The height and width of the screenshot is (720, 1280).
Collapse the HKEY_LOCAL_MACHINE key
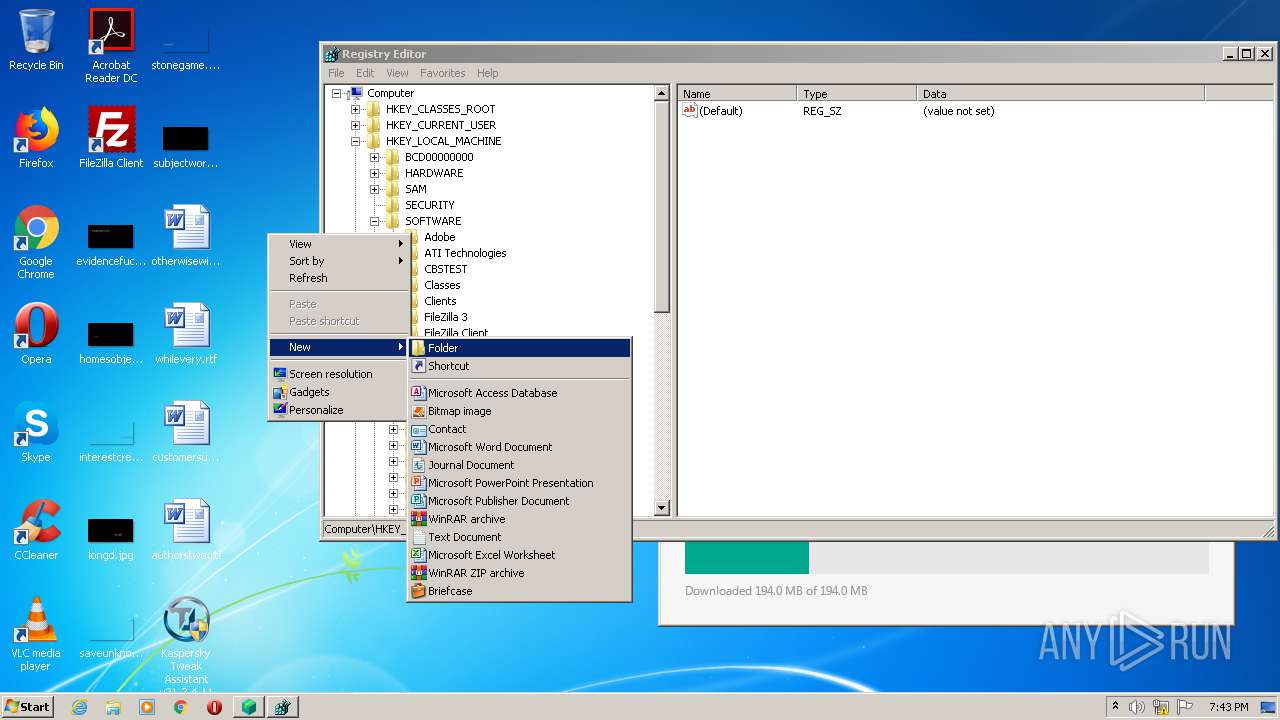coord(355,141)
